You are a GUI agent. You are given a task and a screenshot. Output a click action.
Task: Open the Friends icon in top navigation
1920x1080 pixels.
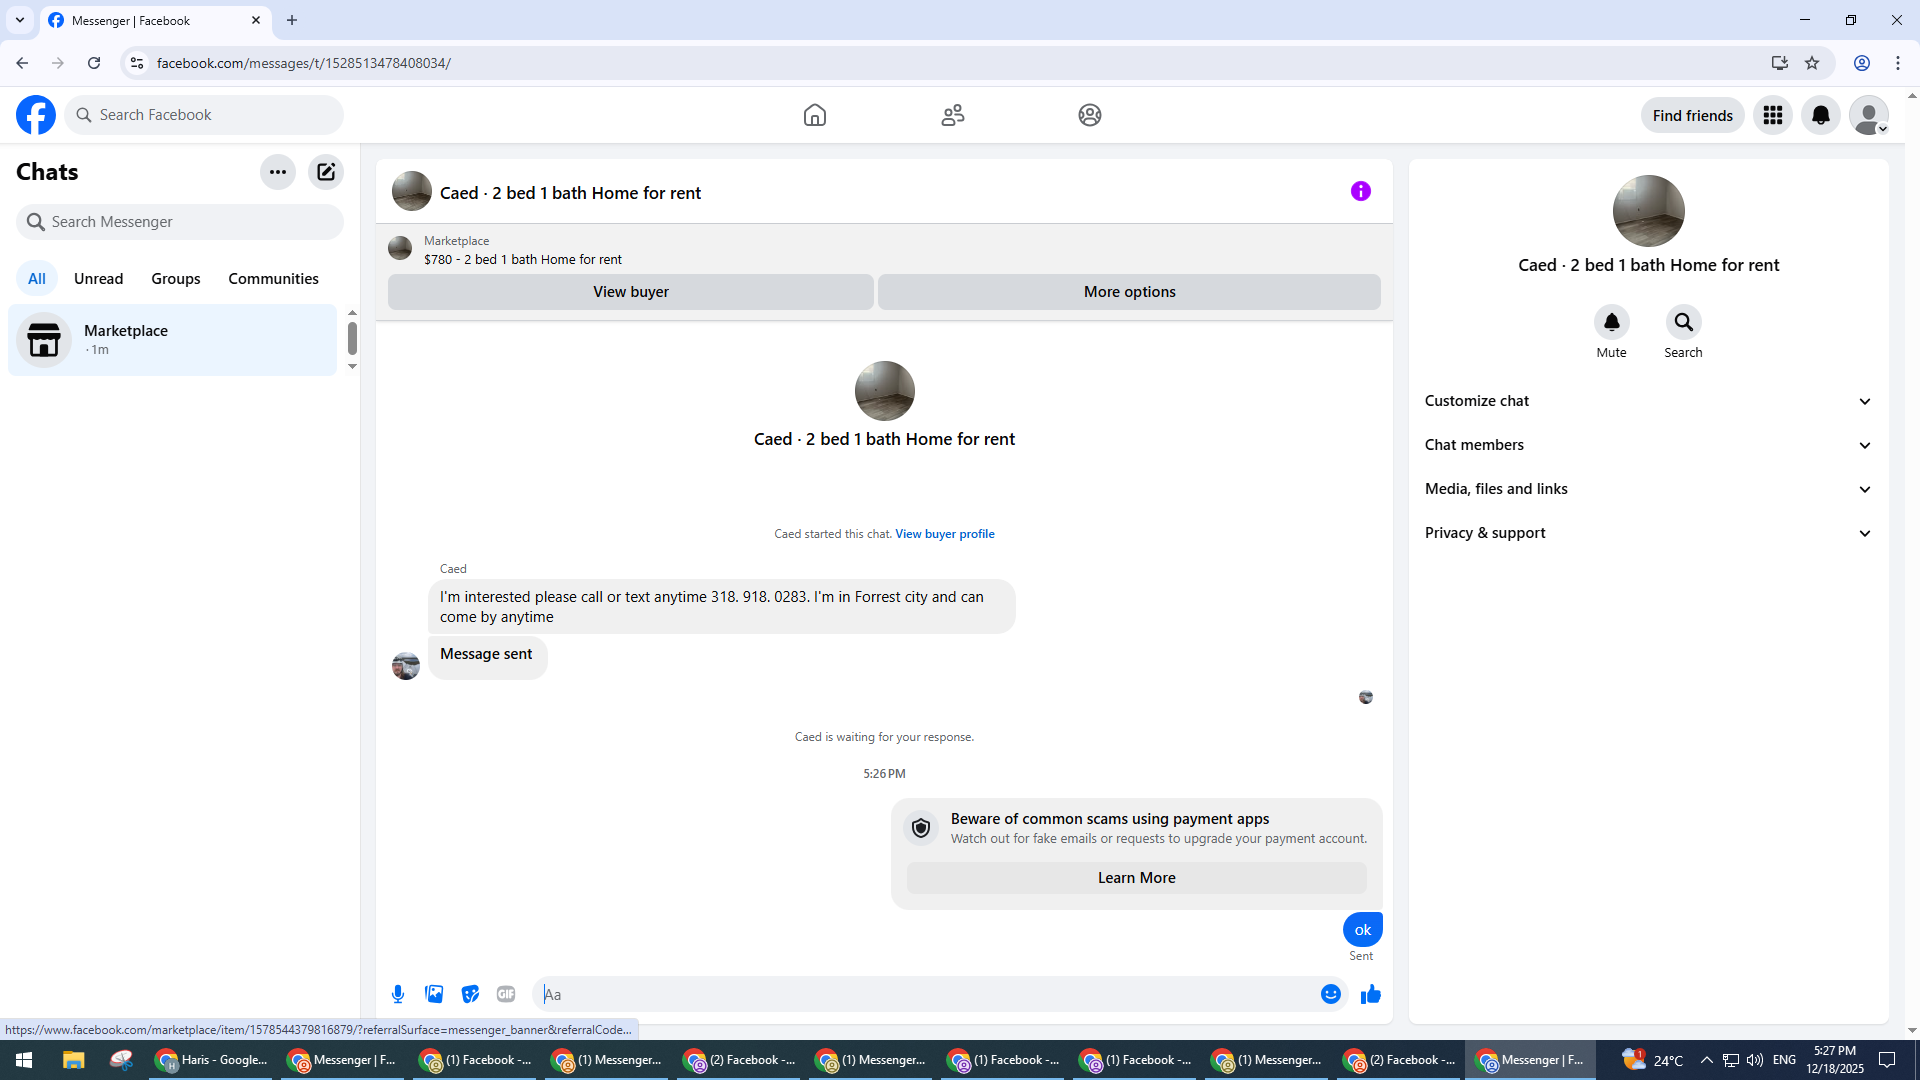click(953, 115)
